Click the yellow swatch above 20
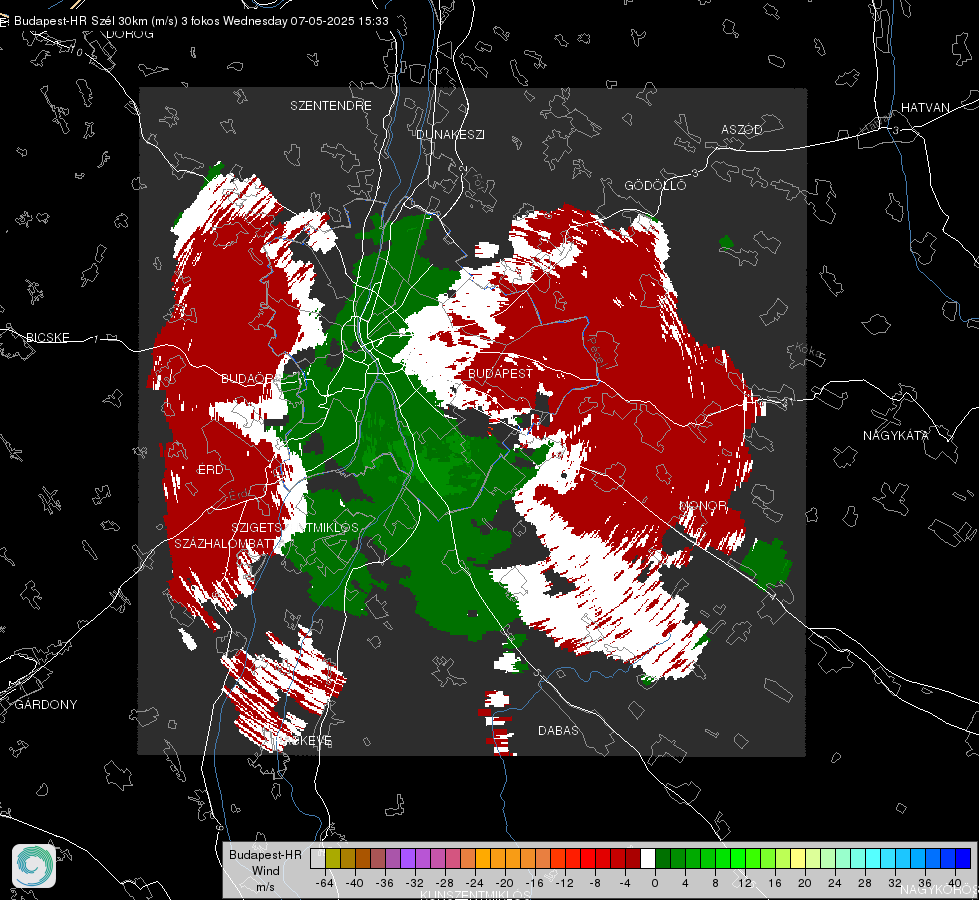This screenshot has width=979, height=900. [x=798, y=859]
